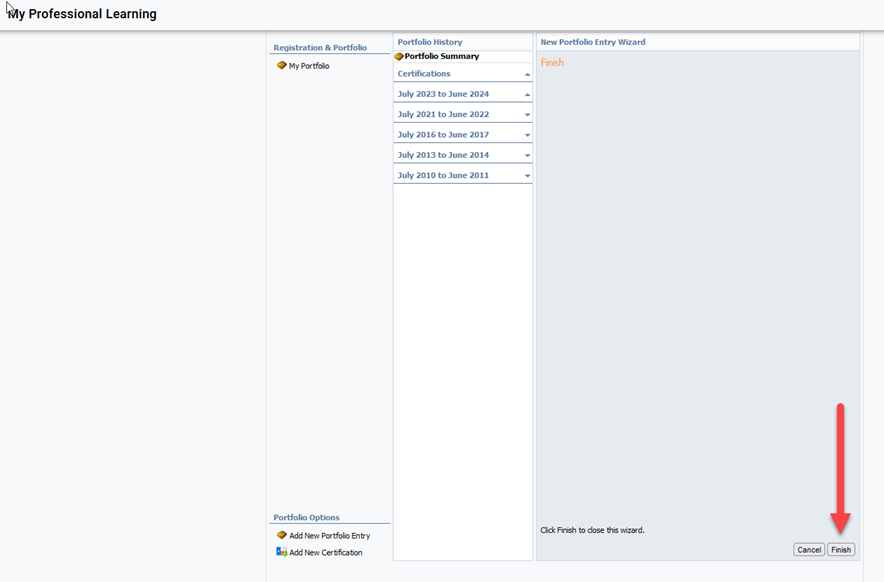The width and height of the screenshot is (884, 582).
Task: Expand the July 2021 to June 2022 arrow
Action: point(527,115)
